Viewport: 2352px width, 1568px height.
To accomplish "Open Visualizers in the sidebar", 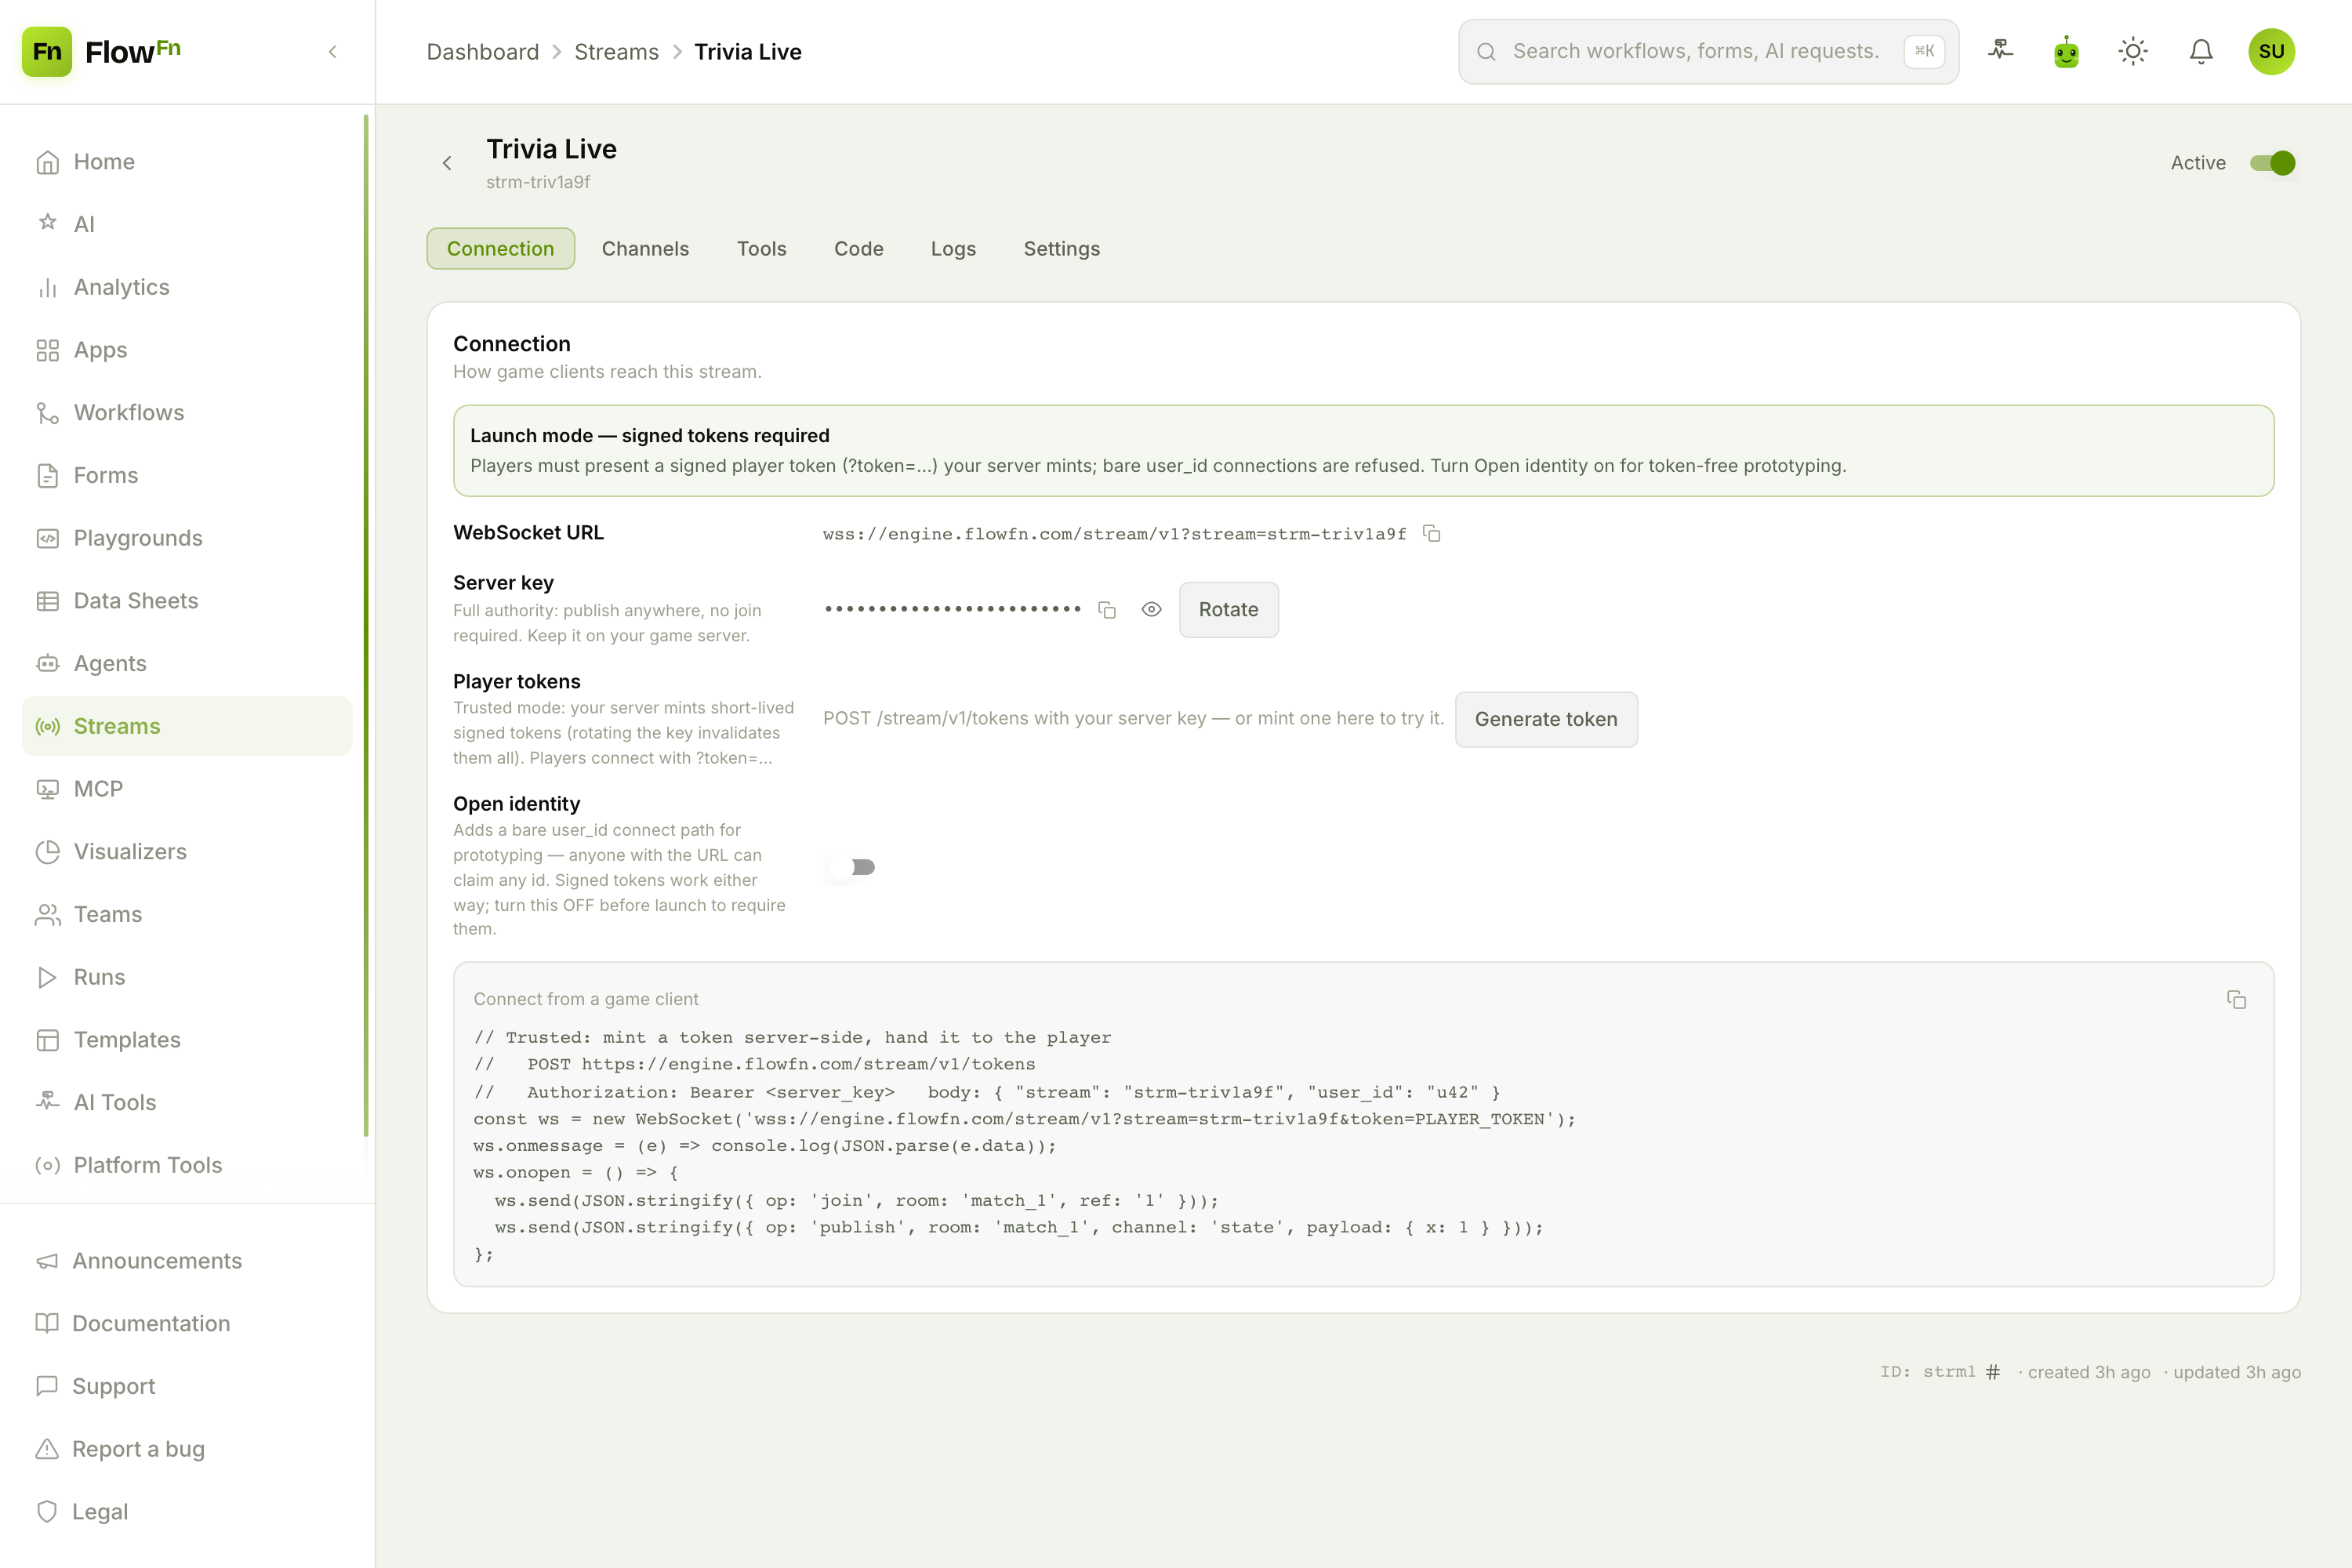I will 187,851.
